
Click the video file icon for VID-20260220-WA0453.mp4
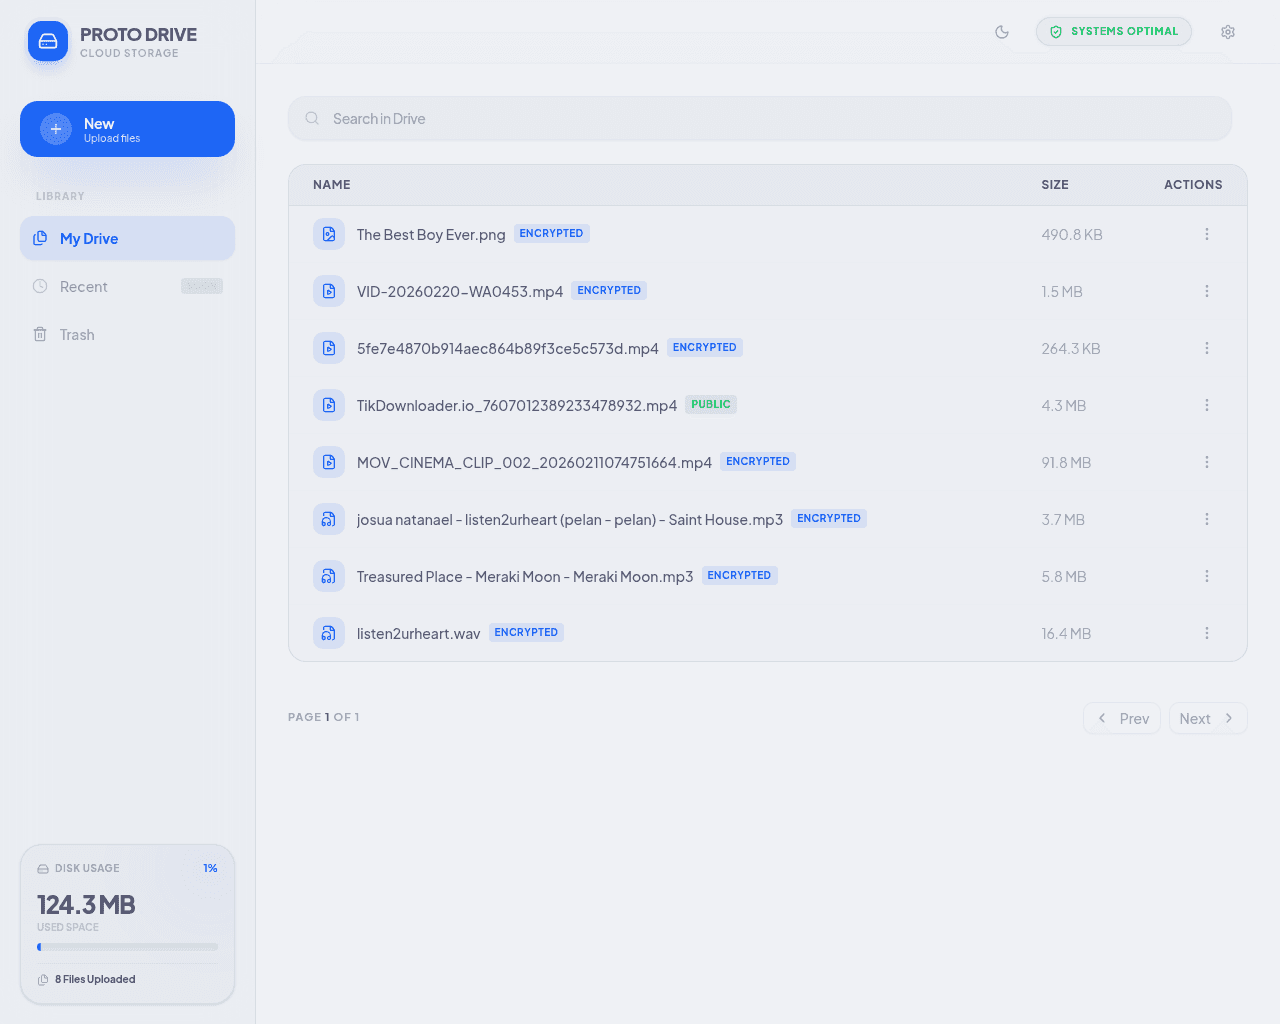pyautogui.click(x=329, y=291)
